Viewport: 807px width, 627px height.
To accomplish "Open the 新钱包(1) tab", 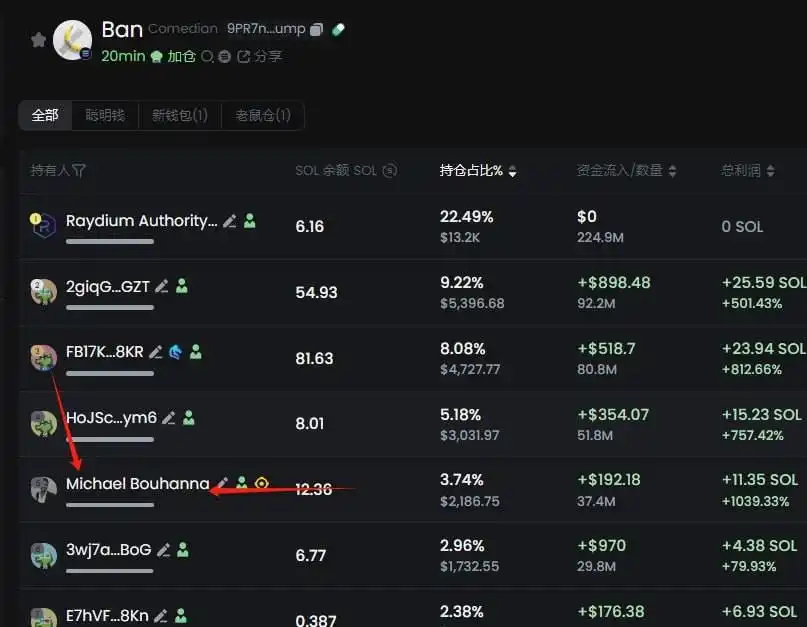I will (180, 115).
